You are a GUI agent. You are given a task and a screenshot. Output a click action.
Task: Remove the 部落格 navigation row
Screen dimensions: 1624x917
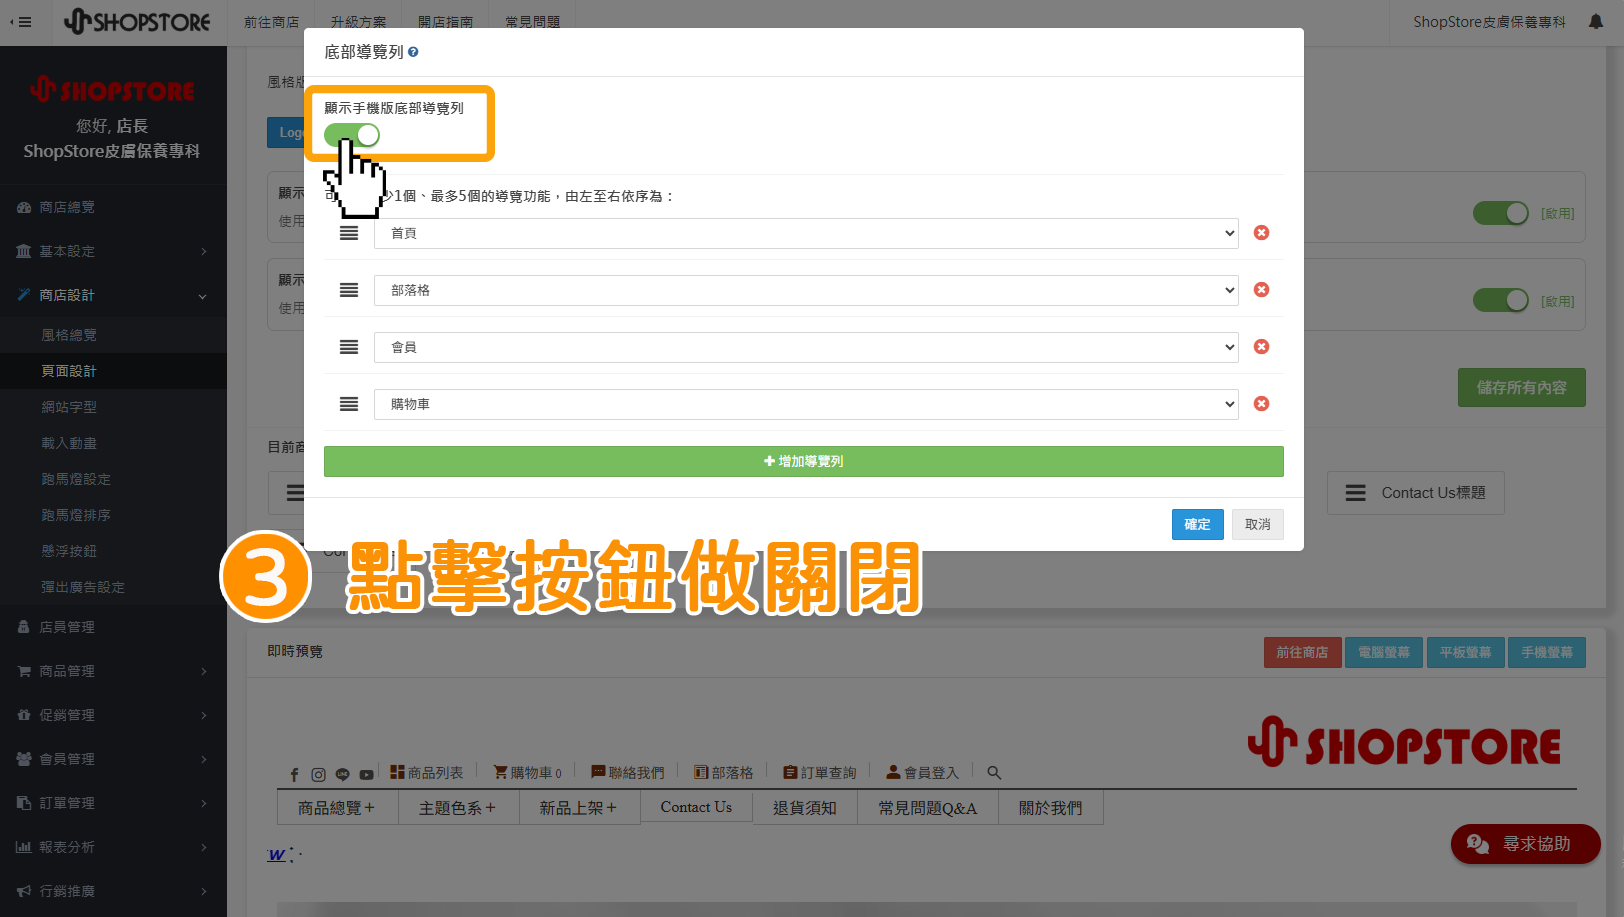pyautogui.click(x=1262, y=290)
